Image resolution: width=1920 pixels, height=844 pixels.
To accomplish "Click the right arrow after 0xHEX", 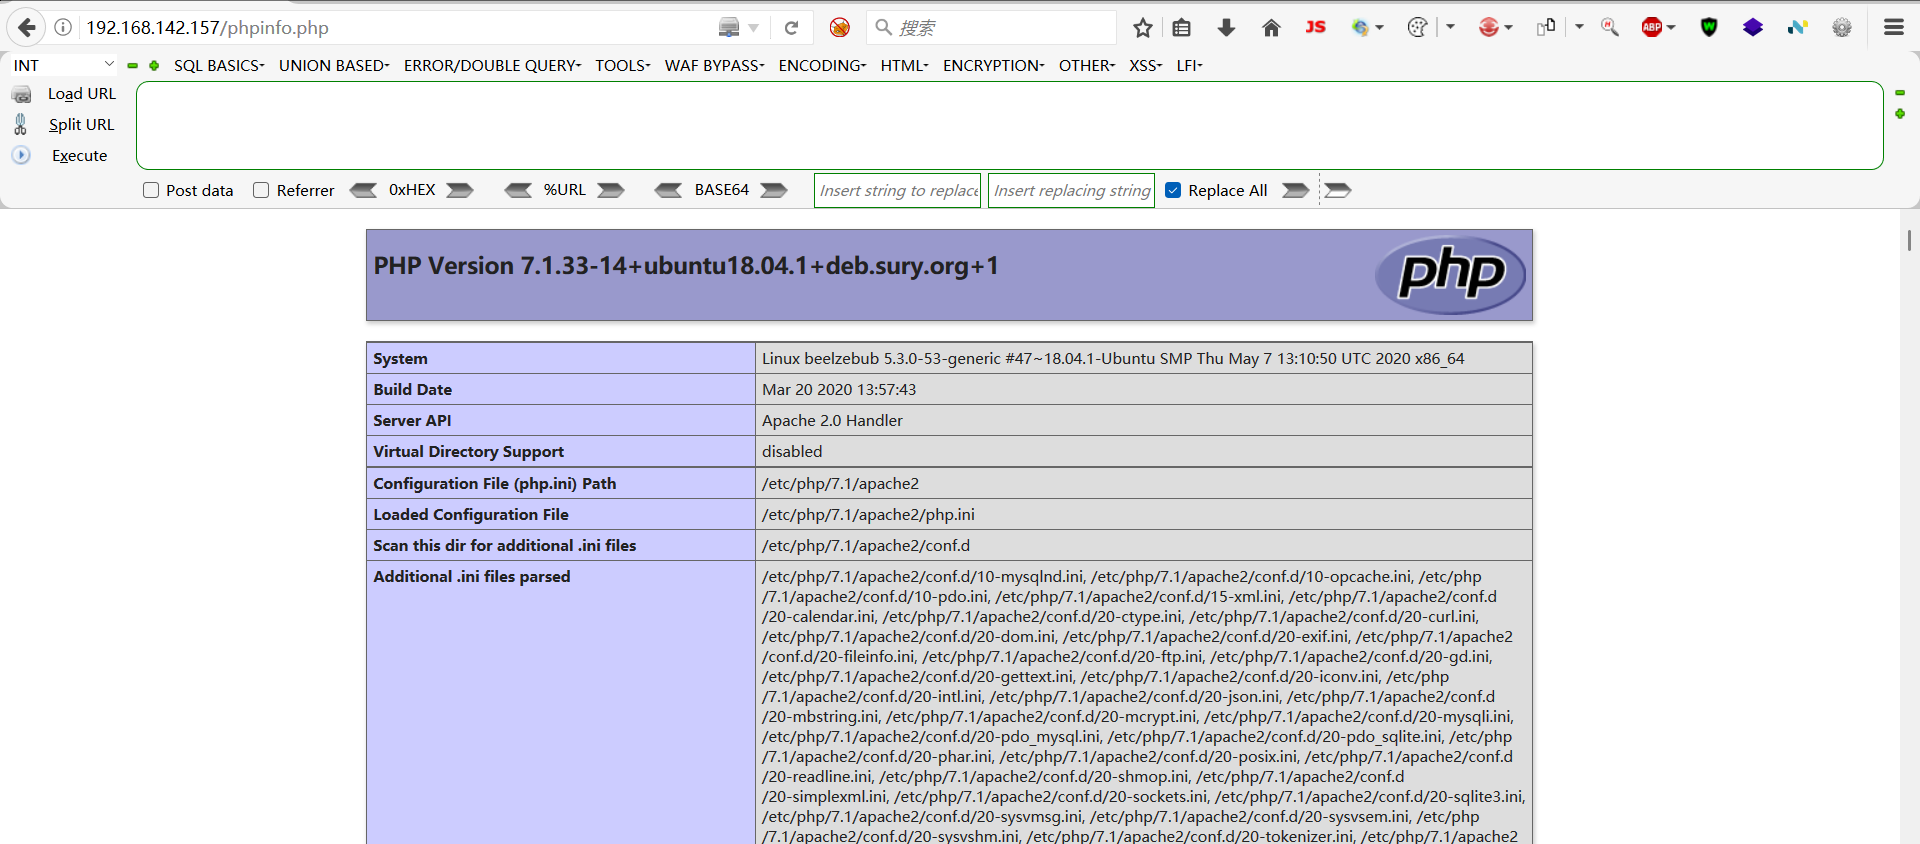I will [460, 190].
